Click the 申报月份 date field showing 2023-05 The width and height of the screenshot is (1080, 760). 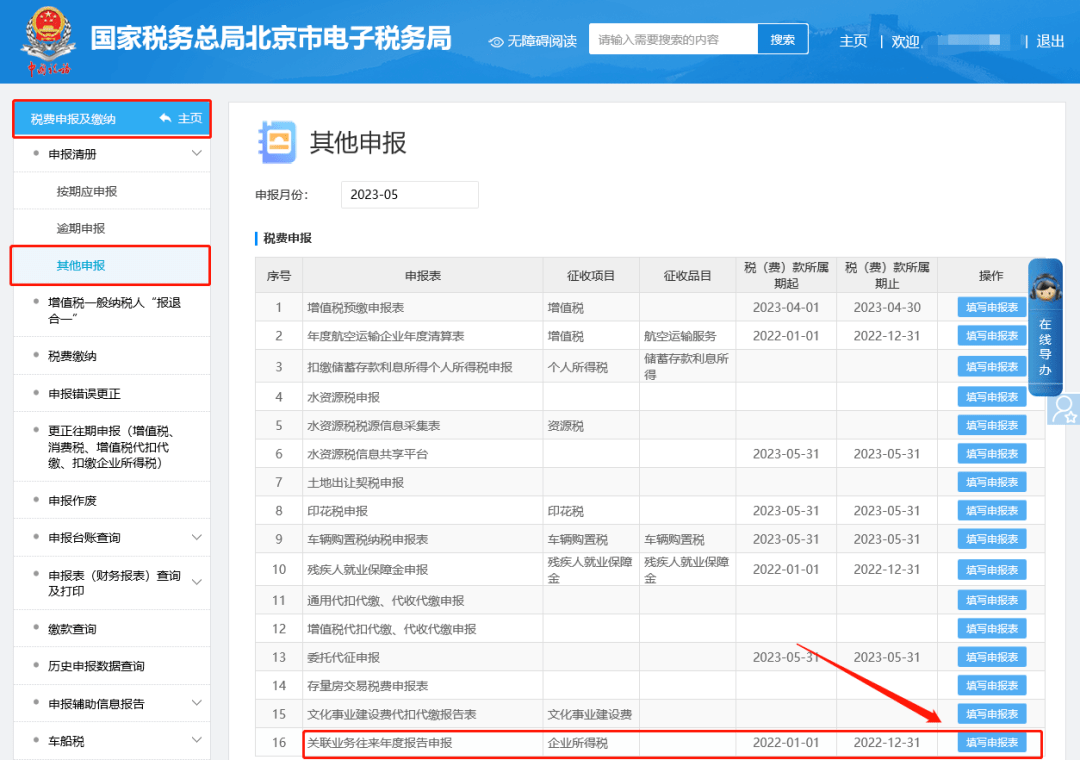pos(409,194)
